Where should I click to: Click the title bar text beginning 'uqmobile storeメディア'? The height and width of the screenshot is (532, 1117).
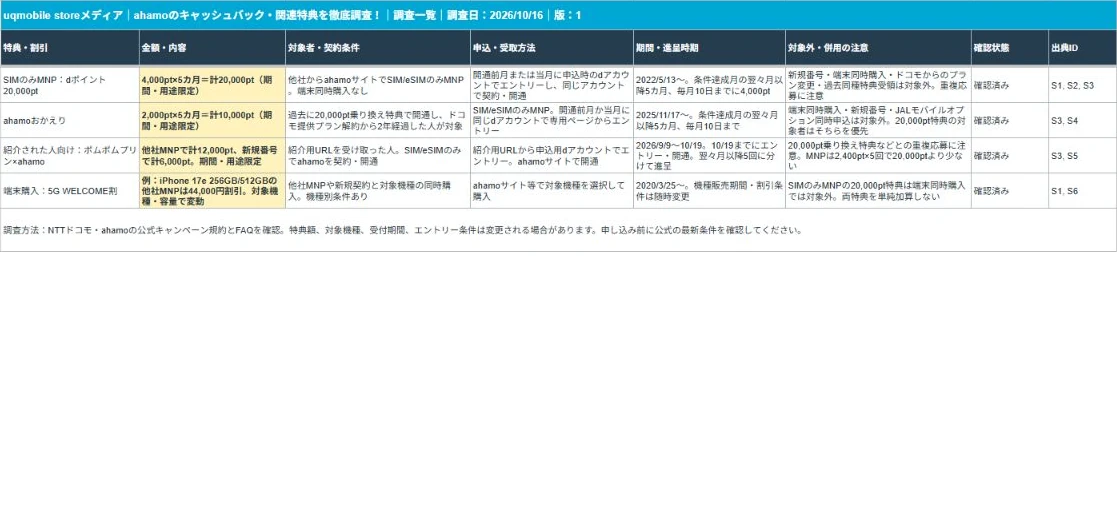(x=292, y=15)
